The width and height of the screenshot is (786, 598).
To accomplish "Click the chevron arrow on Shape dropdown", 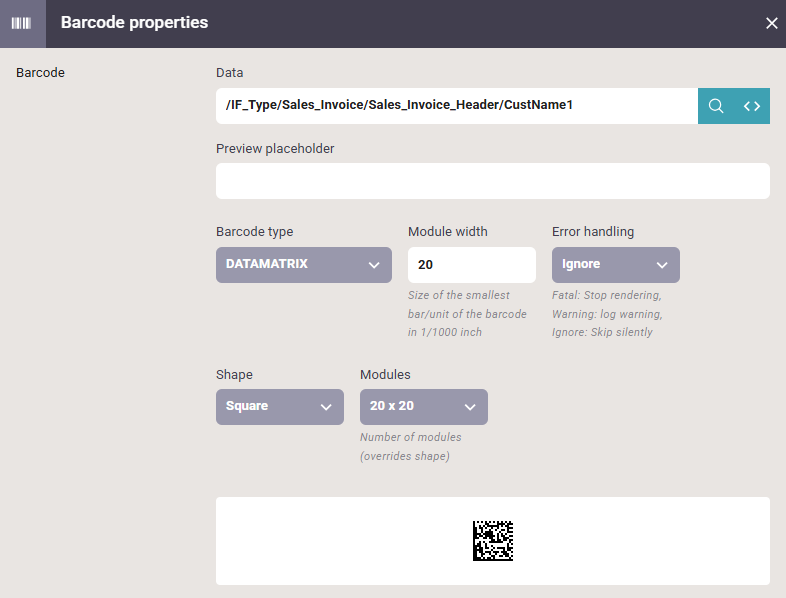I will click(x=326, y=407).
